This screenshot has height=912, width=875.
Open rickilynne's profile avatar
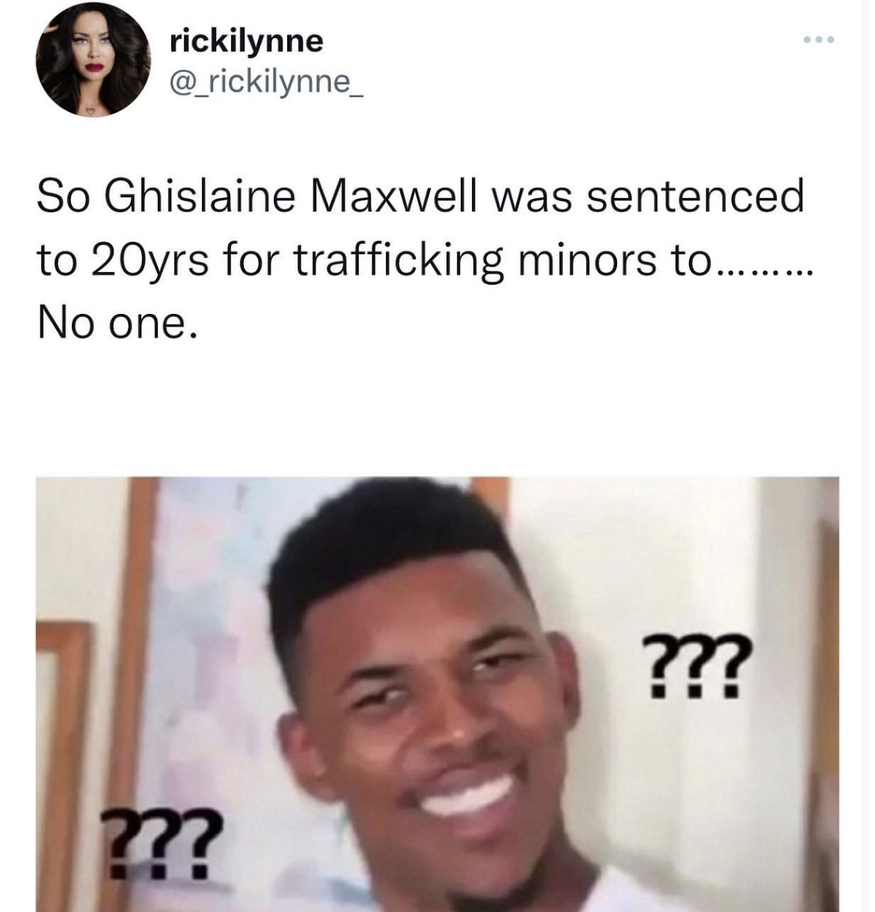pyautogui.click(x=93, y=59)
